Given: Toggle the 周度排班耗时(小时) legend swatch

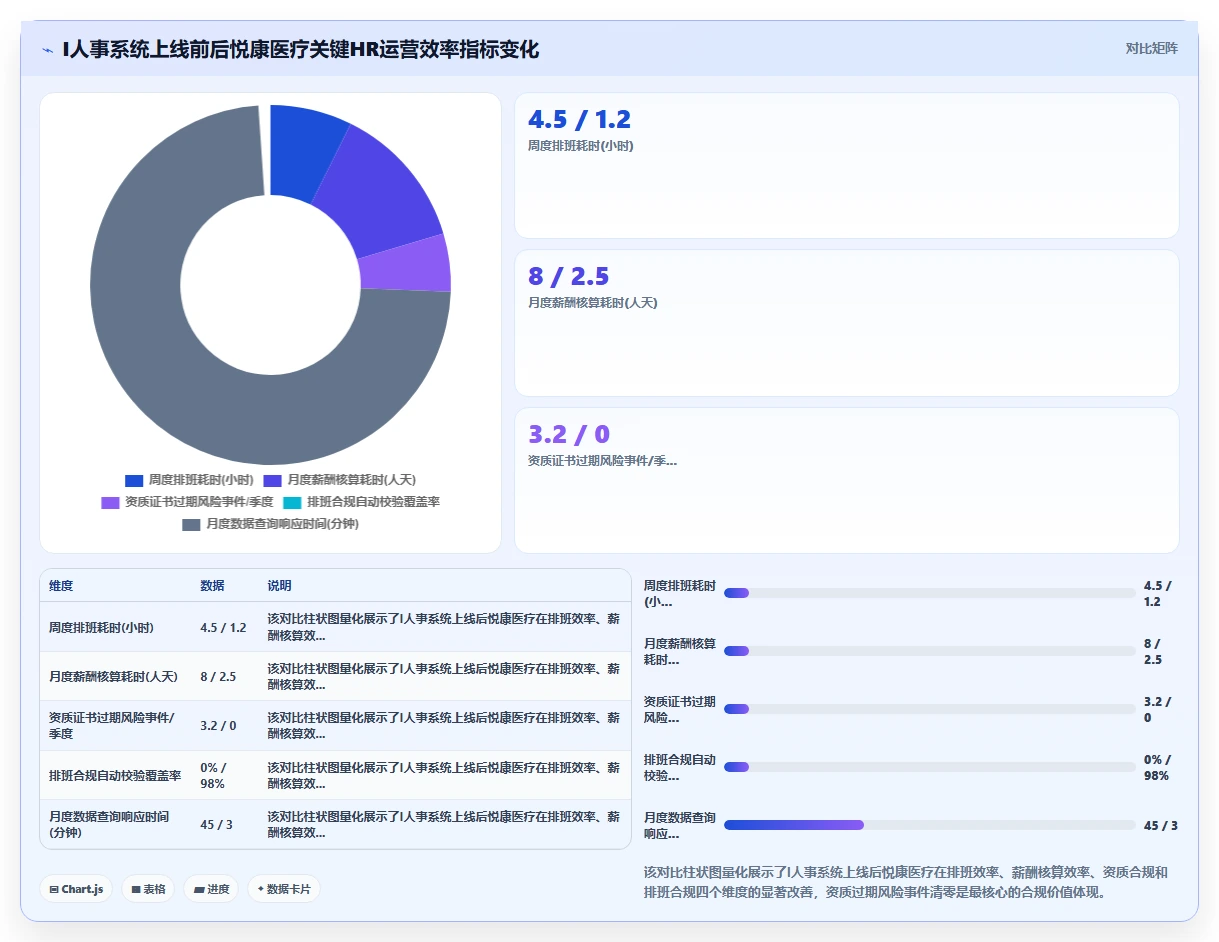Looking at the screenshot, I should point(134,480).
